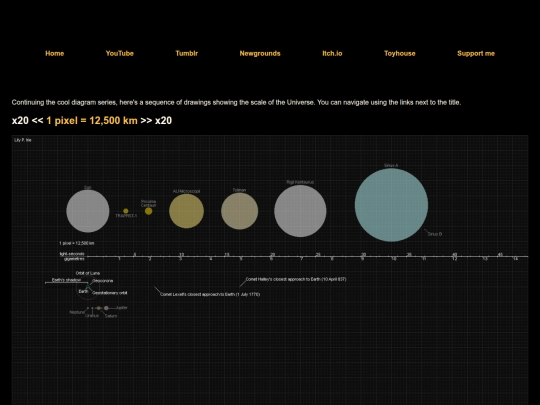Zoom out with the right >> x20 link
The height and width of the screenshot is (405, 540).
156,121
